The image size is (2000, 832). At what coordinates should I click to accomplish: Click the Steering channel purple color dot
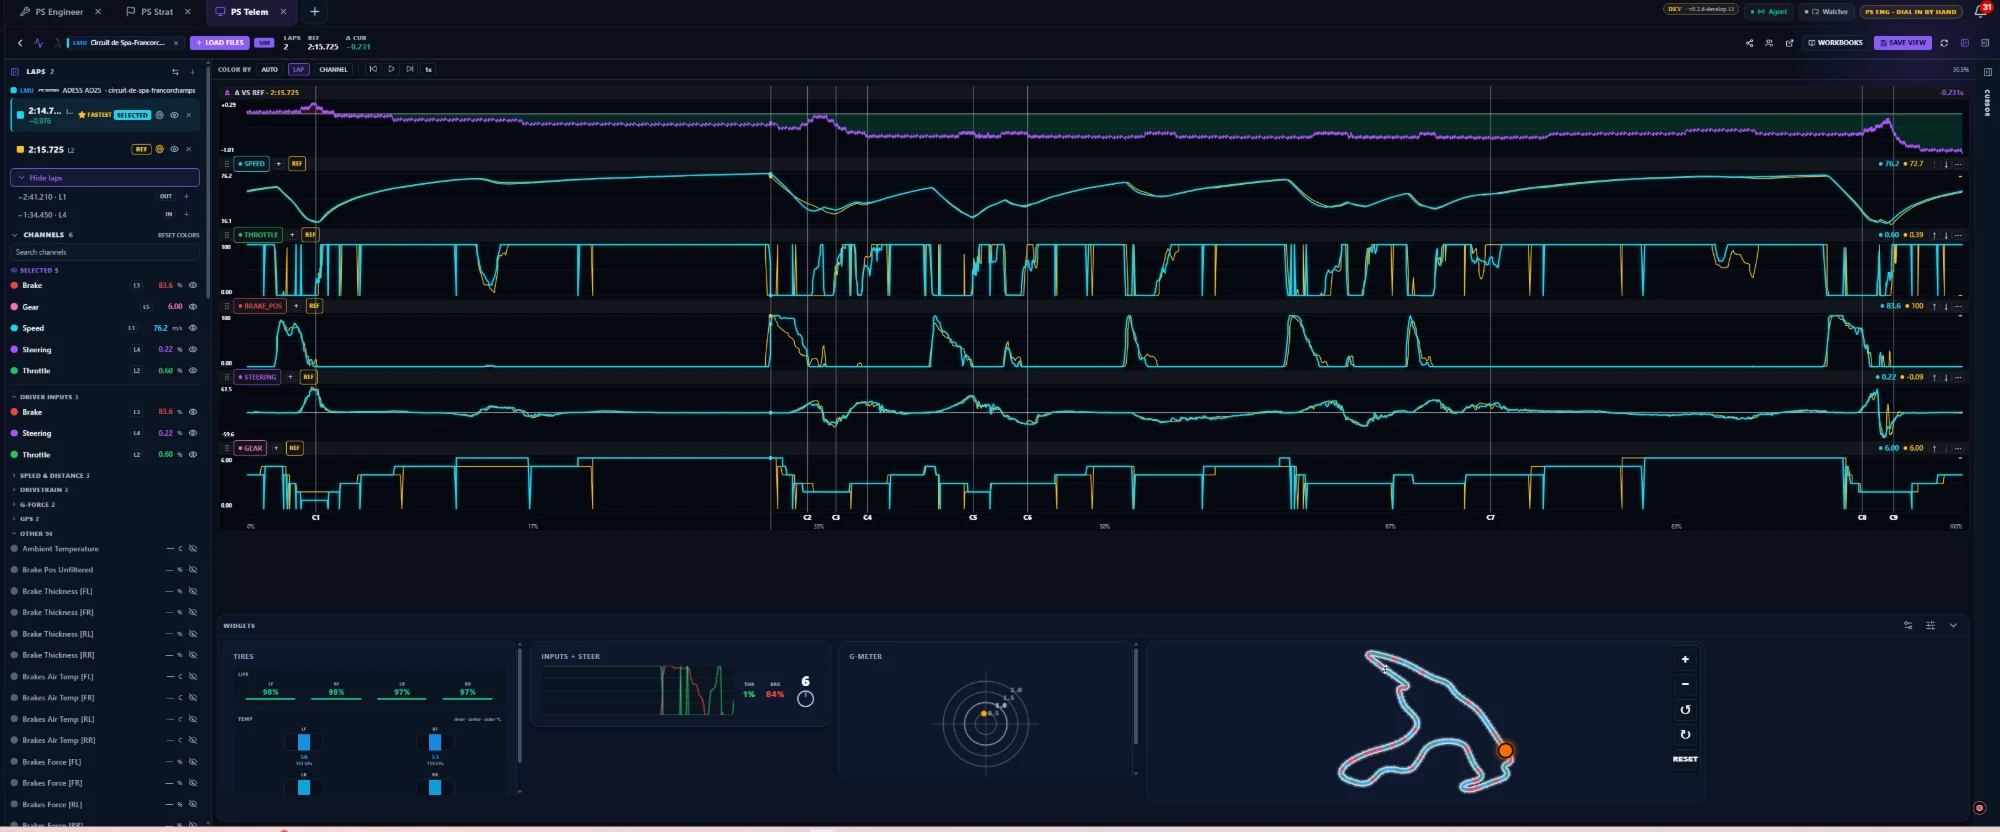tap(14, 350)
